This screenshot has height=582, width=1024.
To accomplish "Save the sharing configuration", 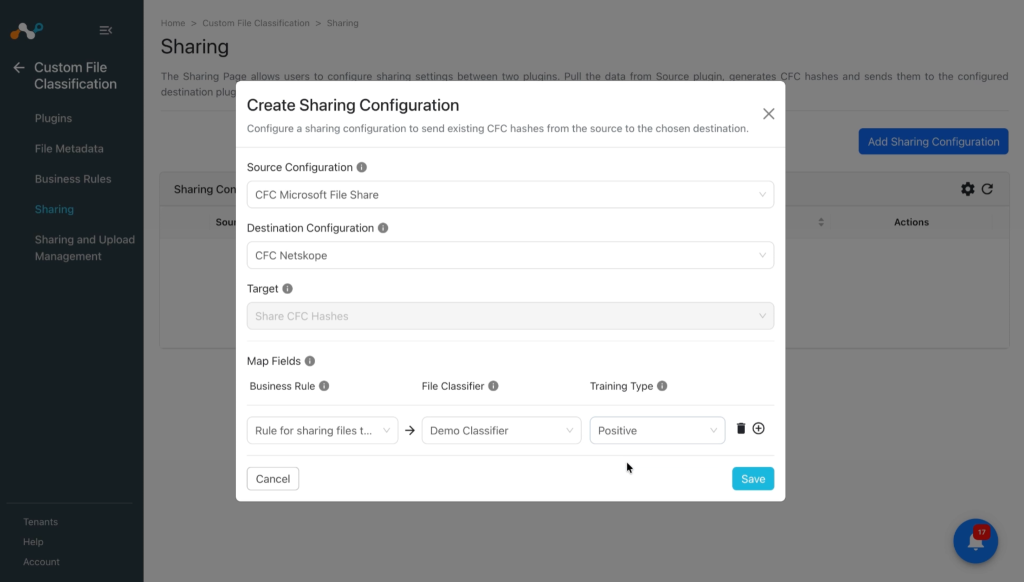I will coord(753,479).
